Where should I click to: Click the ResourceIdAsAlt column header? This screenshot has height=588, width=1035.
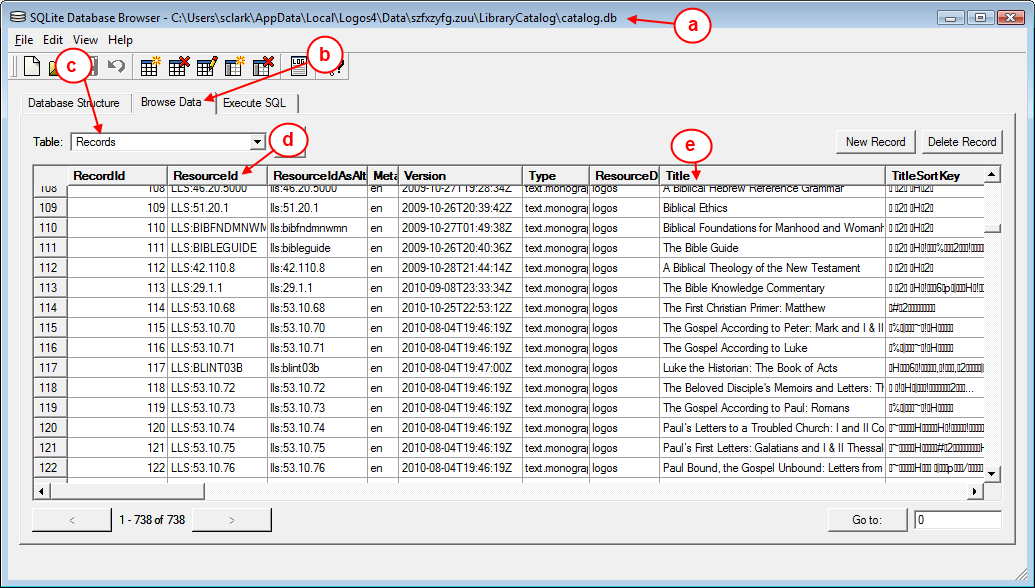pos(317,176)
